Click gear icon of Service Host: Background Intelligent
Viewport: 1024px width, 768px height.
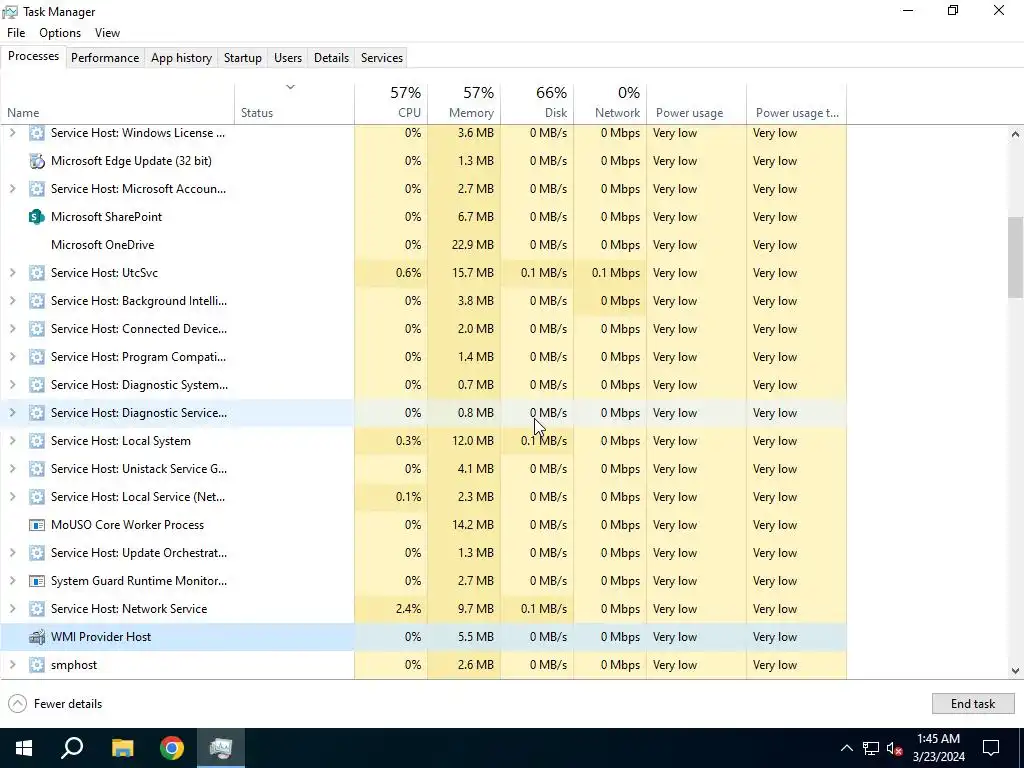pyautogui.click(x=37, y=301)
